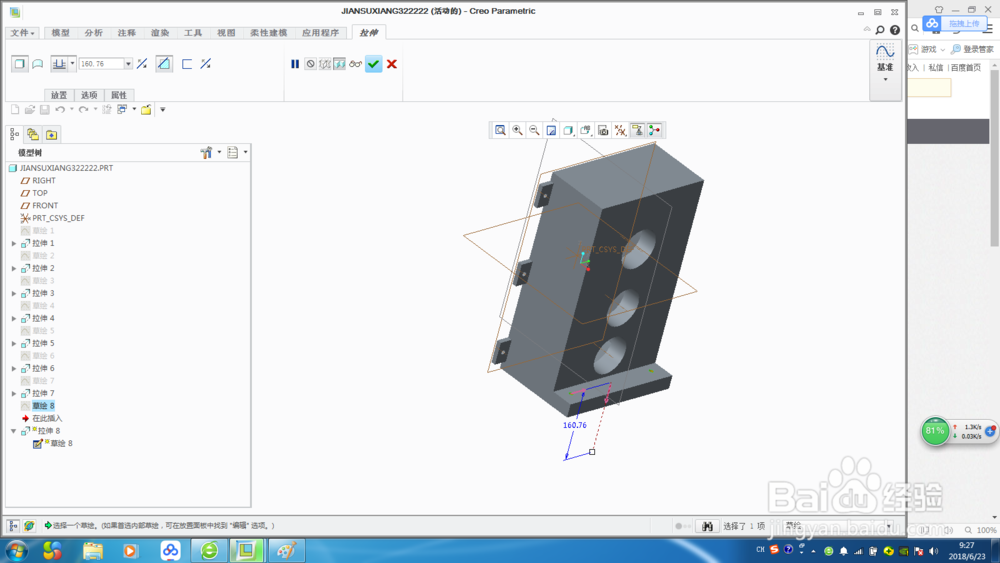Open the depth value dropdown list
Image resolution: width=1000 pixels, height=563 pixels.
coord(128,64)
